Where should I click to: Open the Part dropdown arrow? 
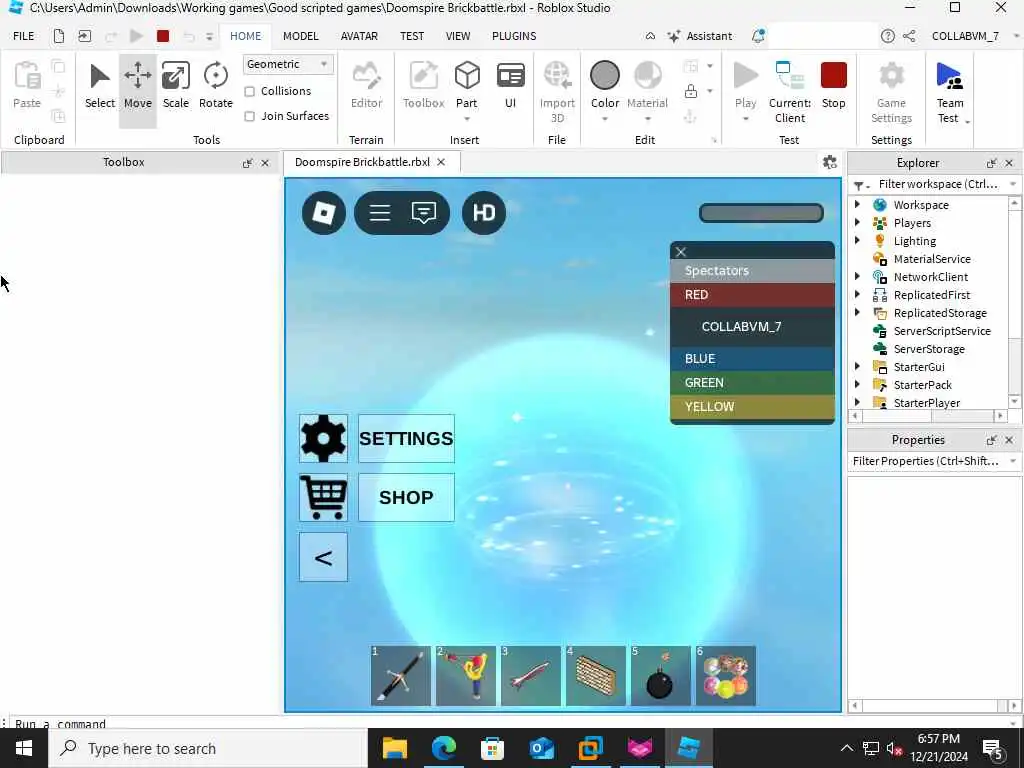(x=467, y=119)
